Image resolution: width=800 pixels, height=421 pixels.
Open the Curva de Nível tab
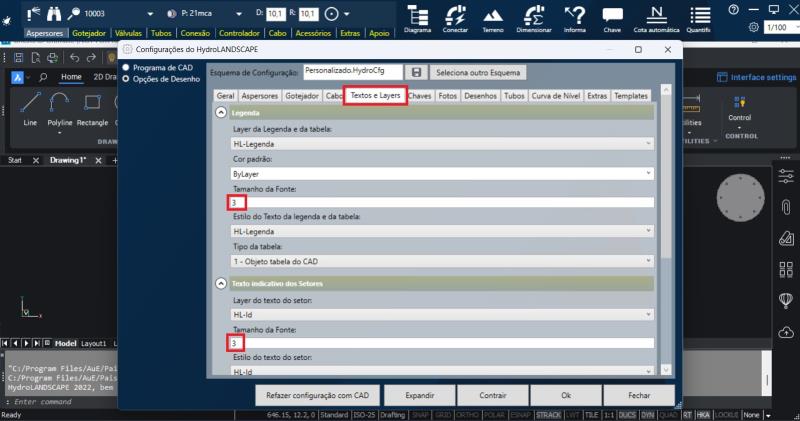555,96
